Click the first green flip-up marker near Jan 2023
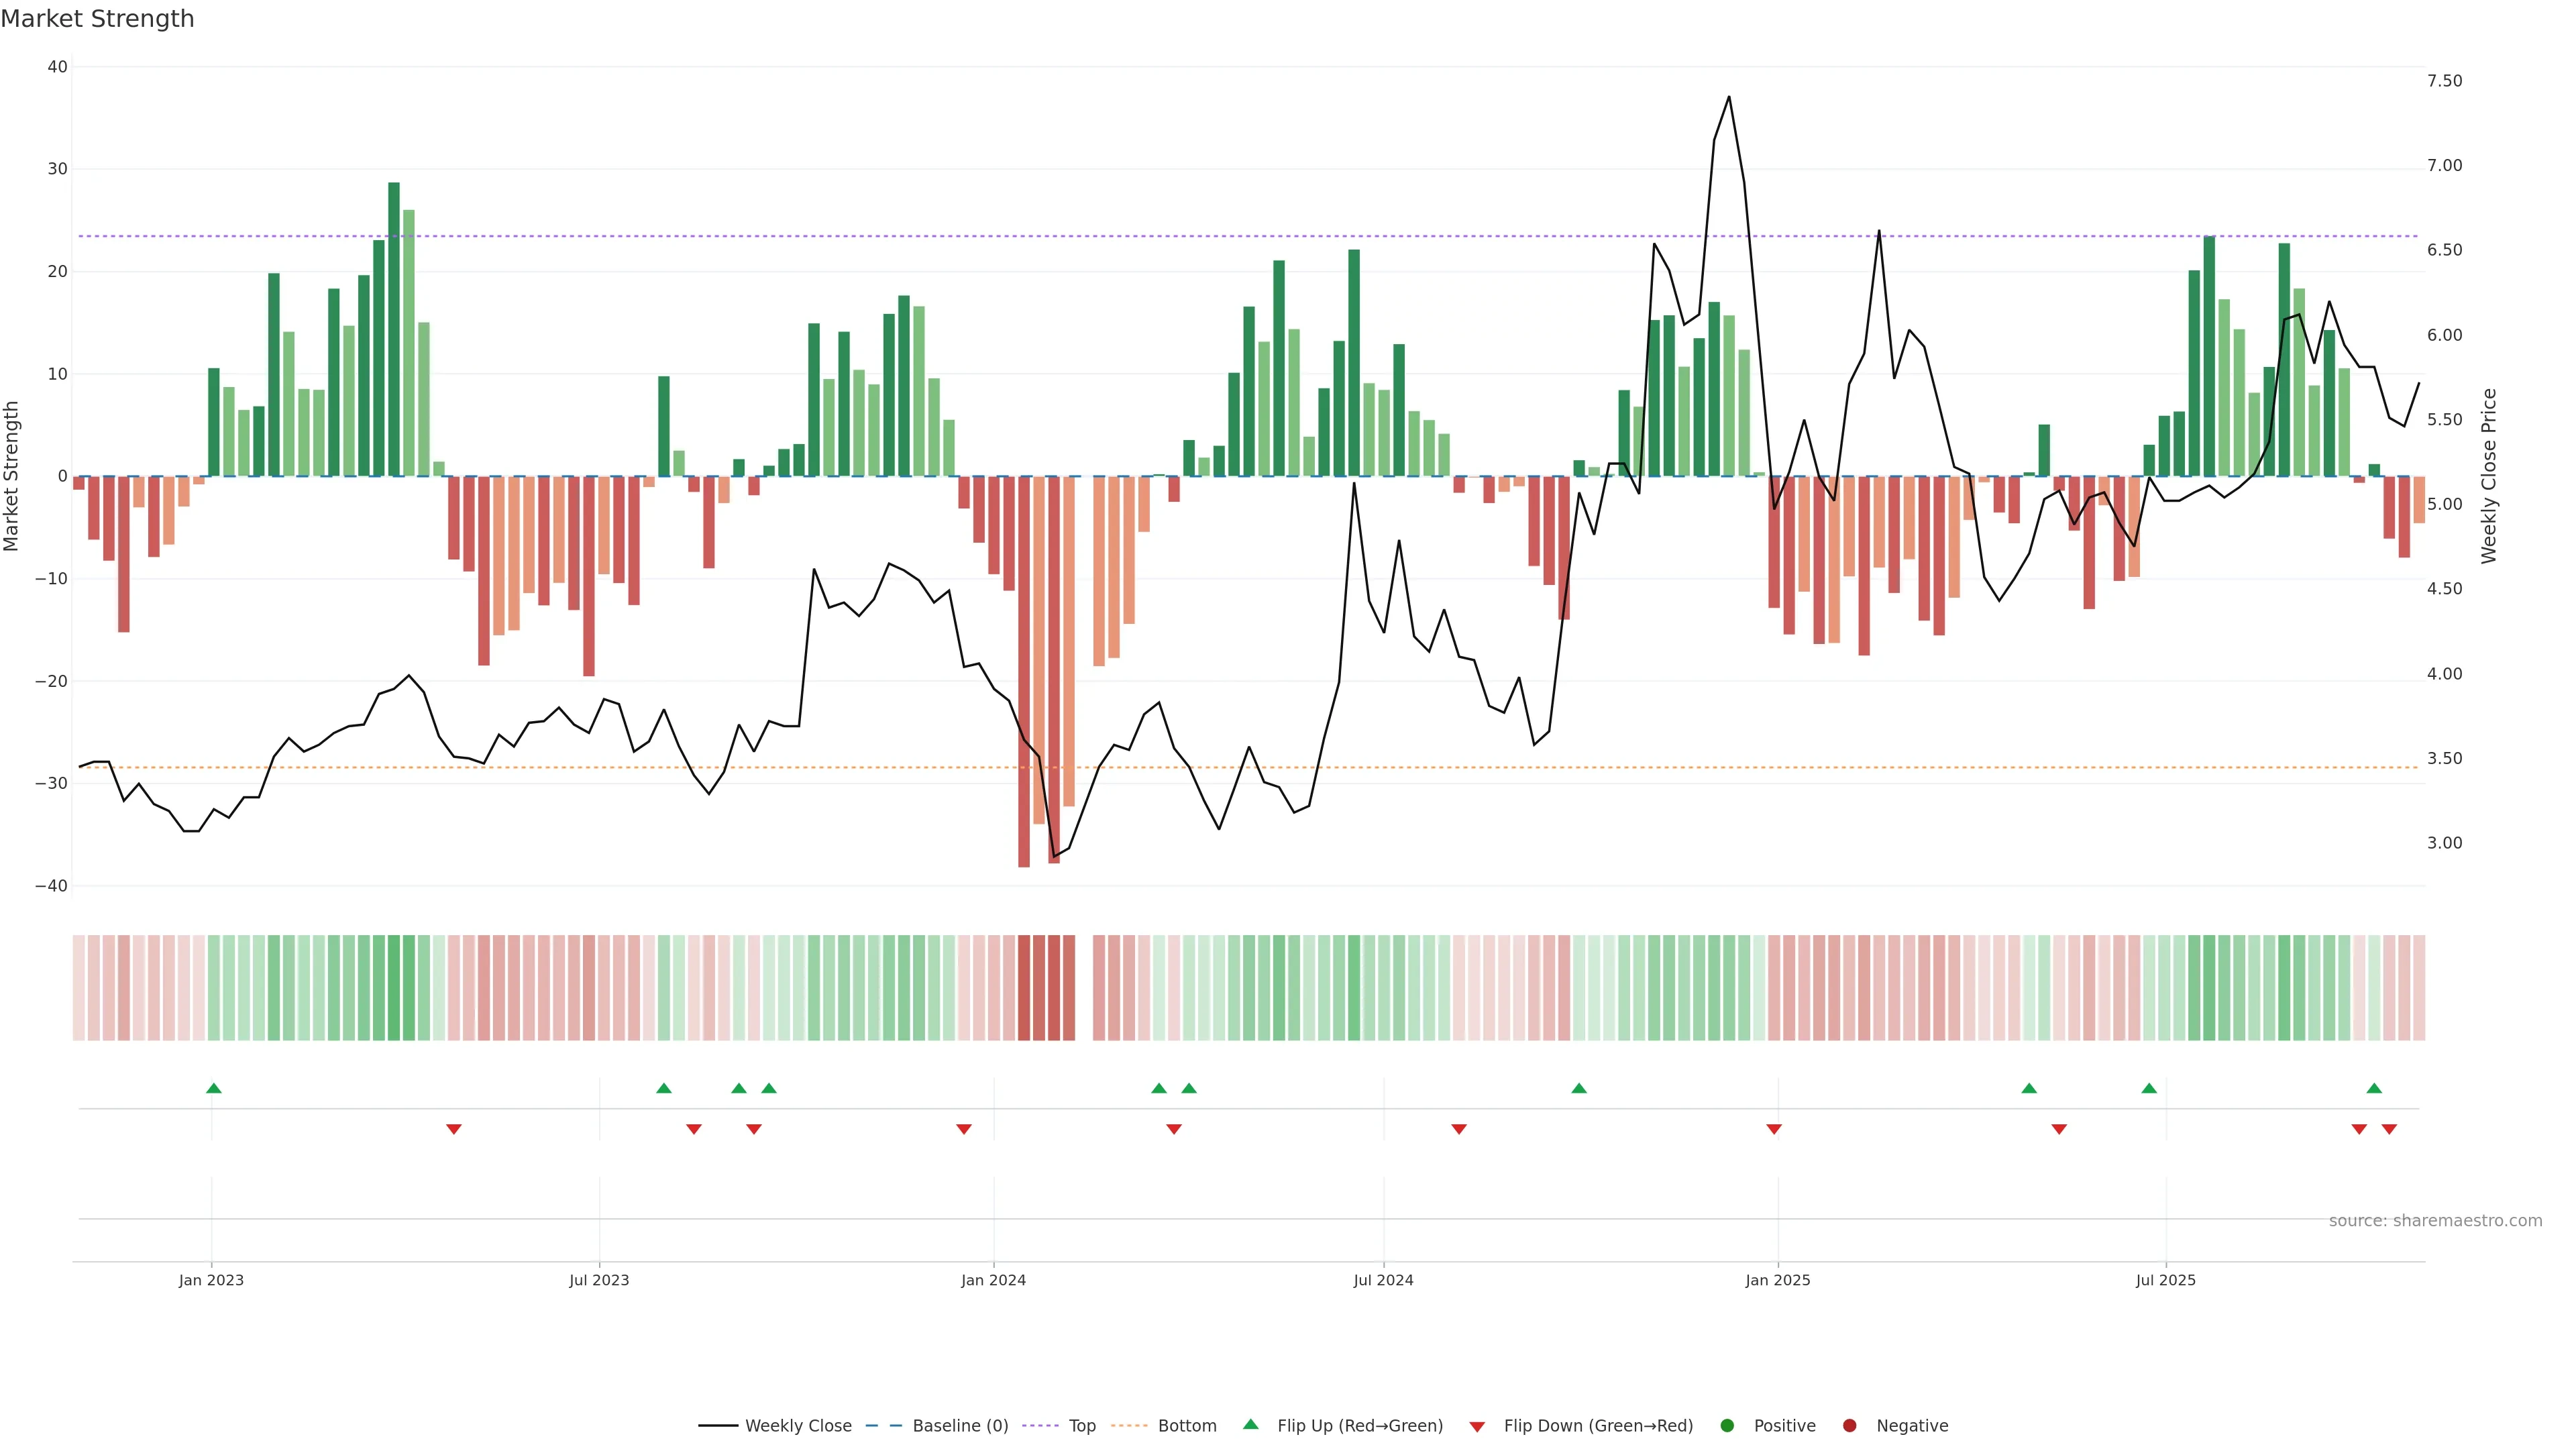The height and width of the screenshot is (1449, 2576). click(x=213, y=1088)
